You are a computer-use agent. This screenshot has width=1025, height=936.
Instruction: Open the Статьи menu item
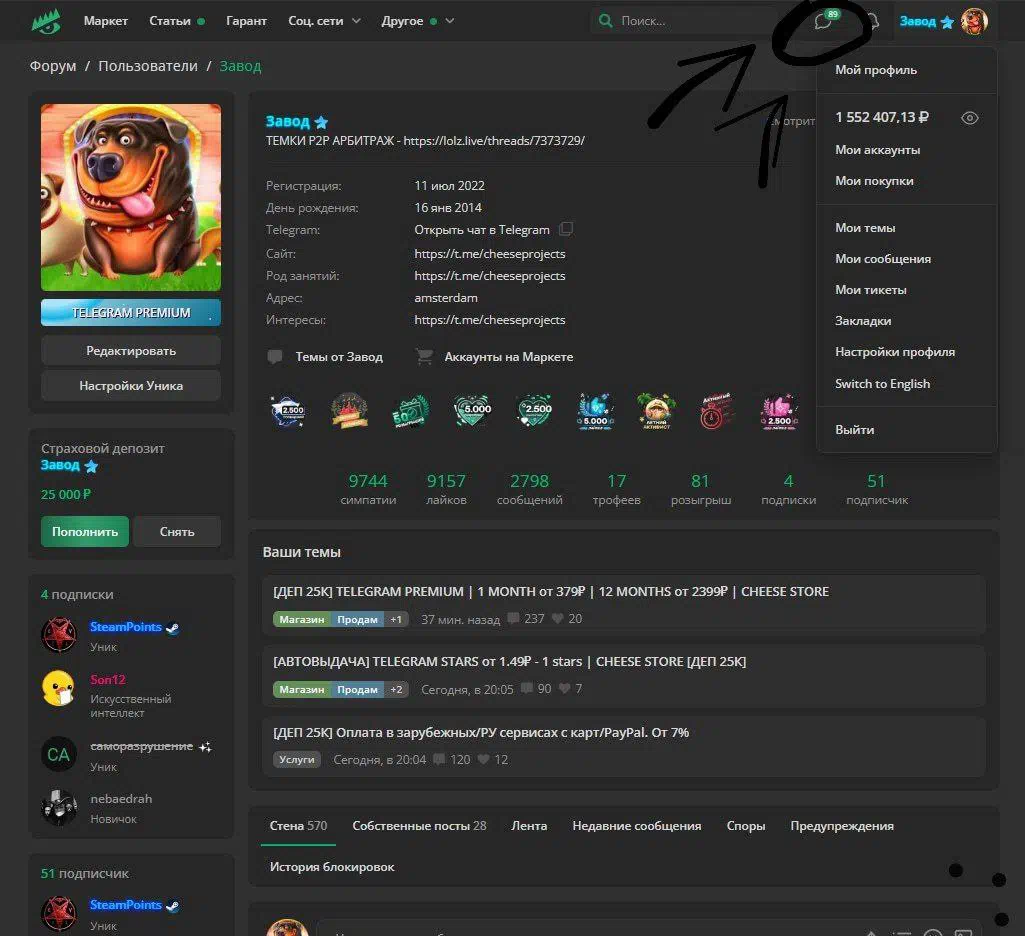170,21
